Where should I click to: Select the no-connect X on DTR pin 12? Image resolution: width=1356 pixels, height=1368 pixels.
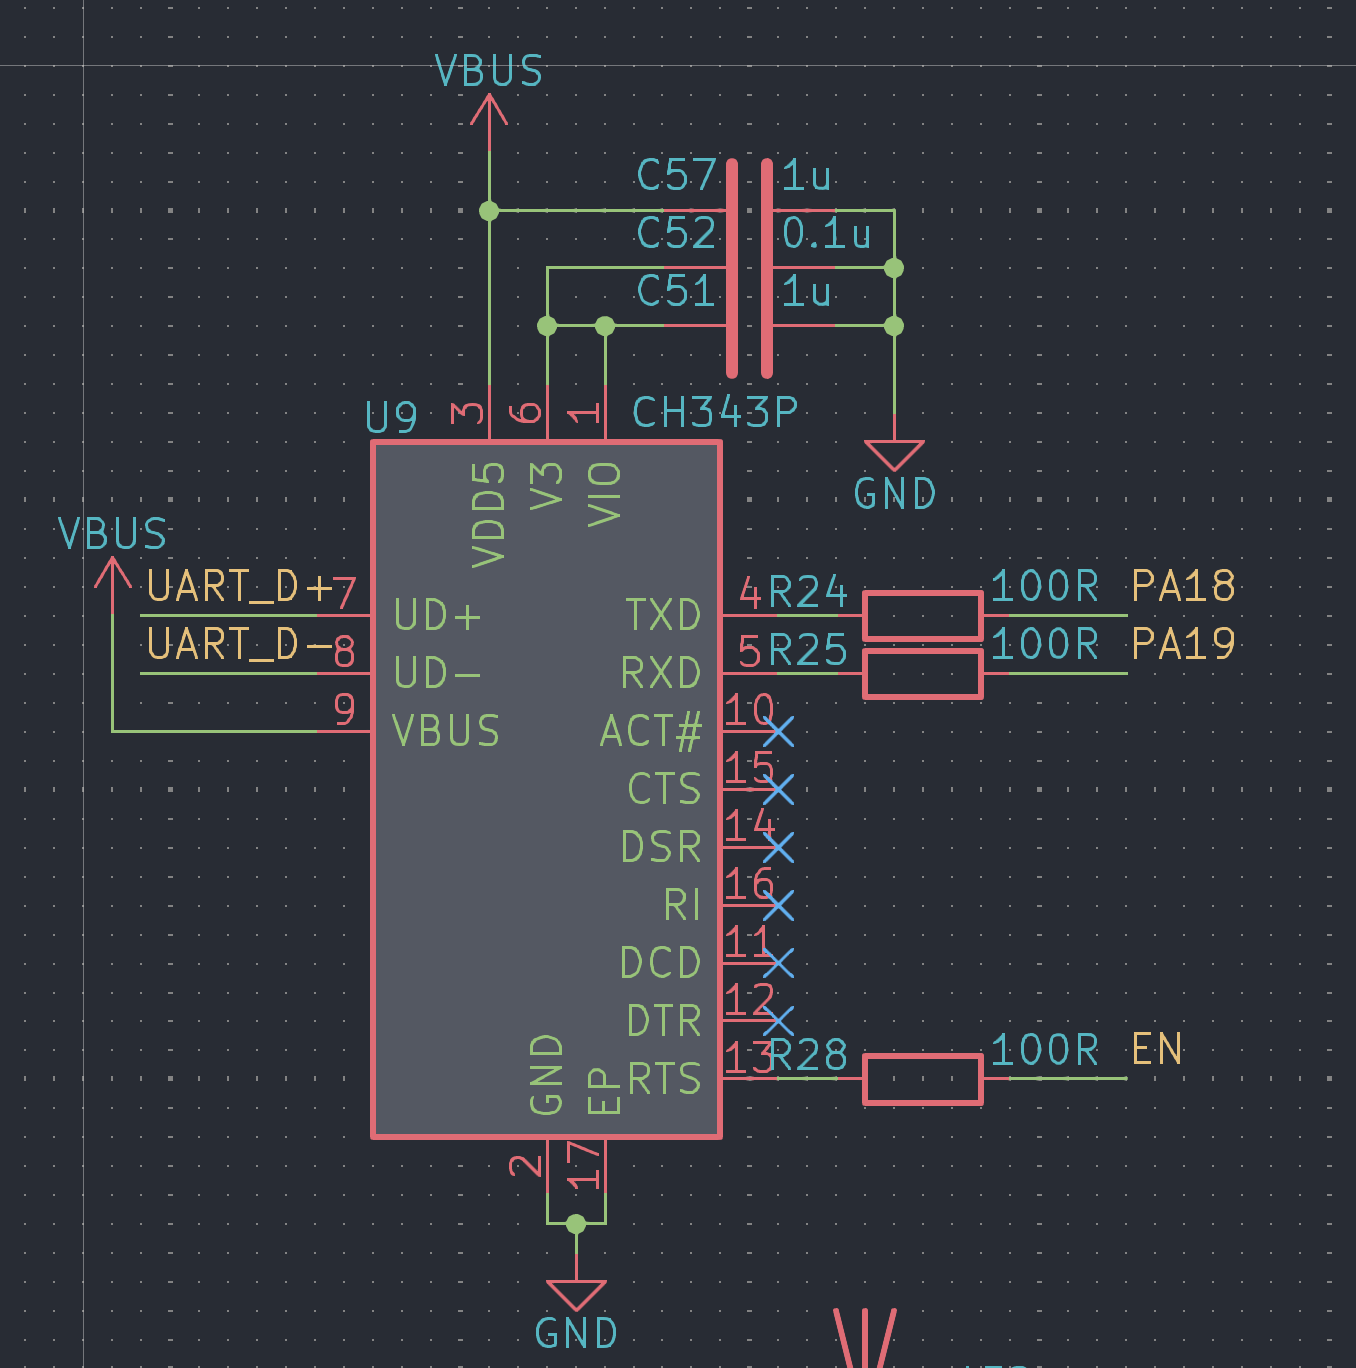point(778,1021)
